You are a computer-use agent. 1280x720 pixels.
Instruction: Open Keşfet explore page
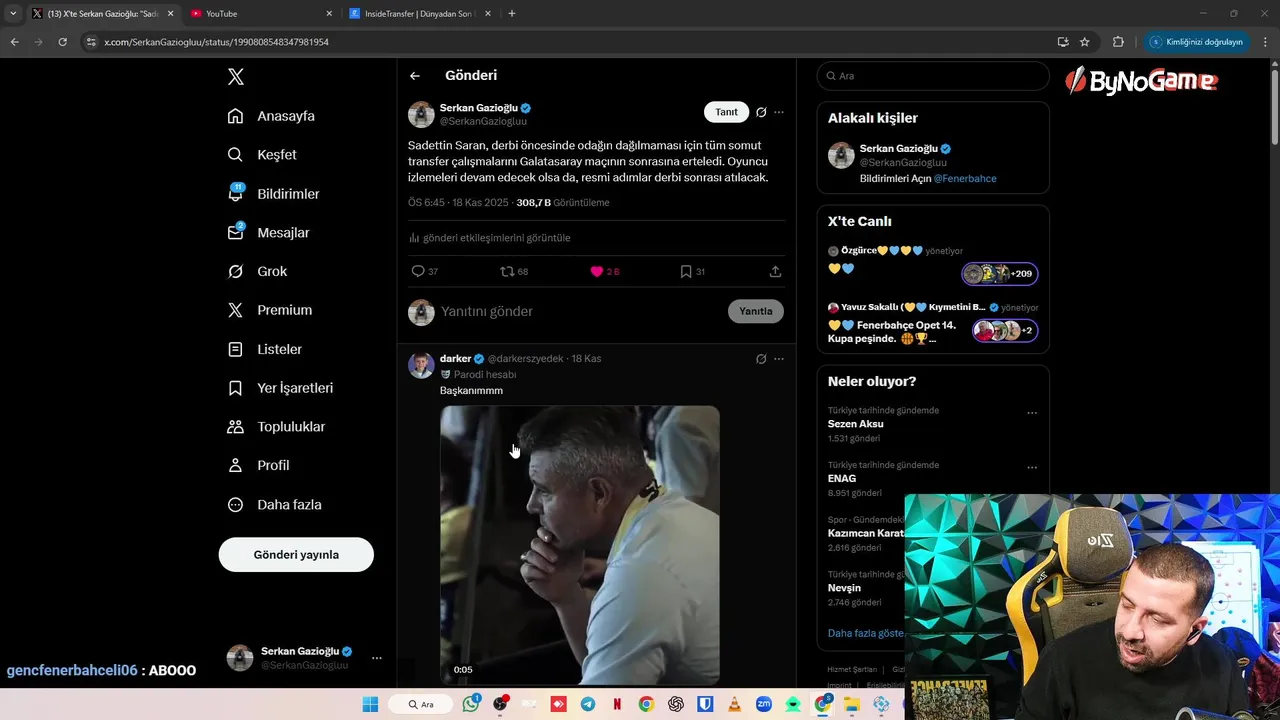[x=262, y=155]
